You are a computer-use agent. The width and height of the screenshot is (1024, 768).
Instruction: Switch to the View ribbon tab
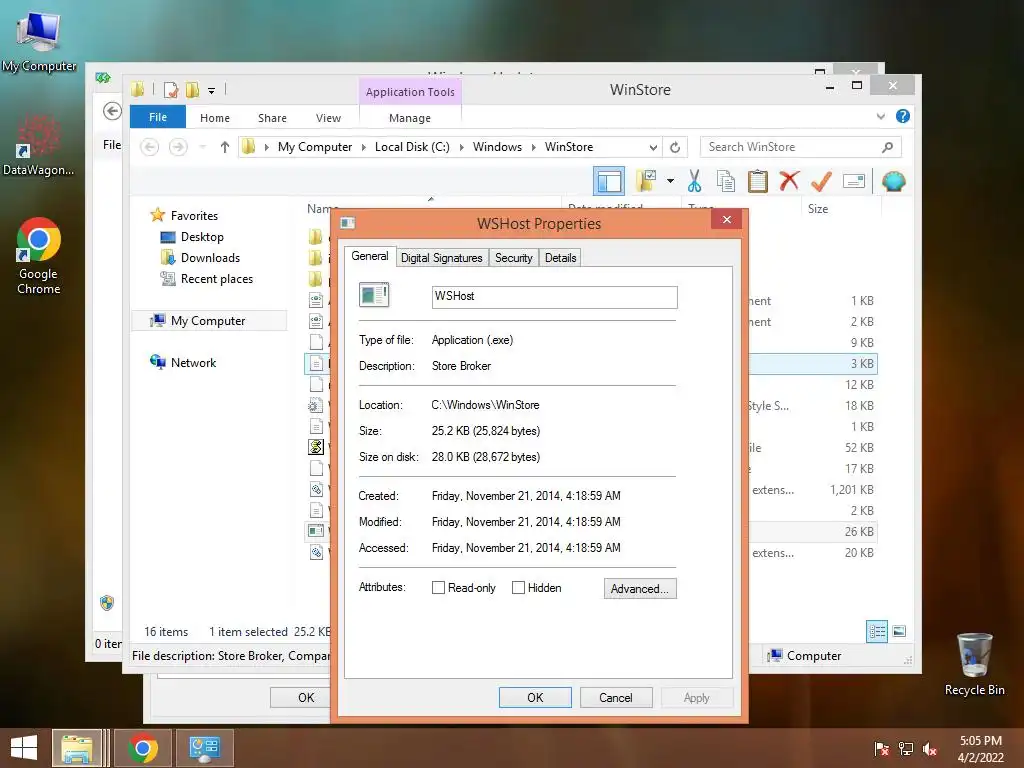click(328, 118)
